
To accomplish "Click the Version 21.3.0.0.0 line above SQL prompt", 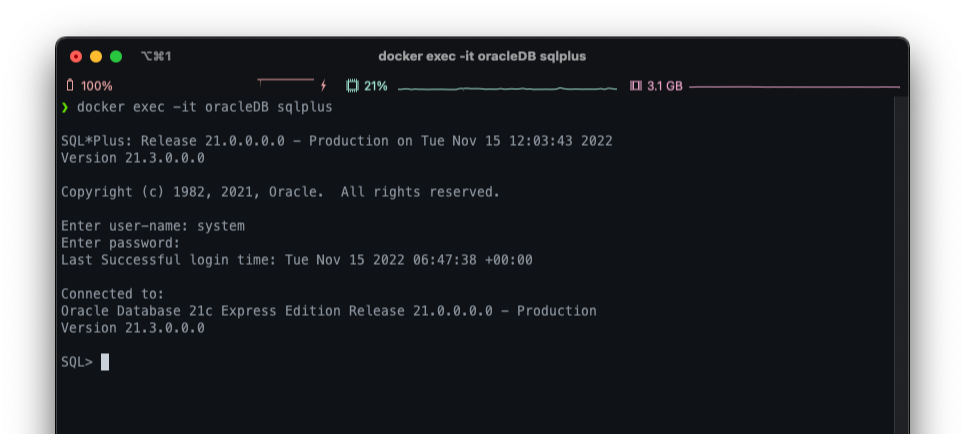I will click(133, 328).
